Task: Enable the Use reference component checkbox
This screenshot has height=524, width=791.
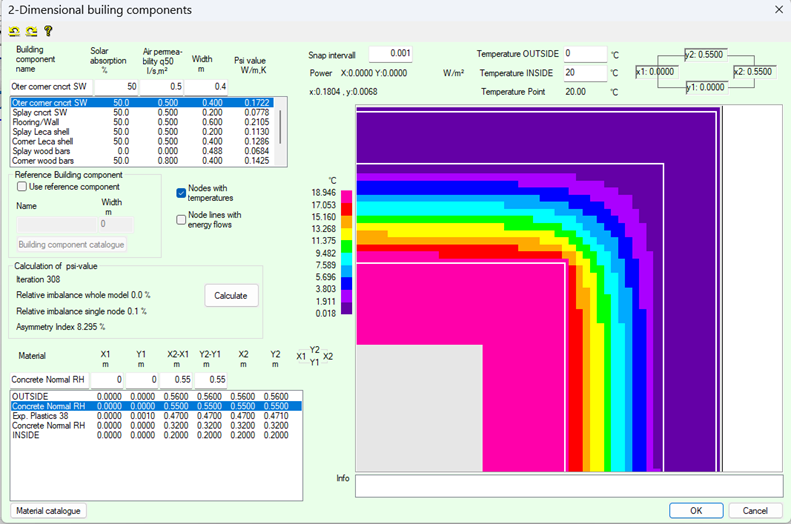Action: [22, 187]
